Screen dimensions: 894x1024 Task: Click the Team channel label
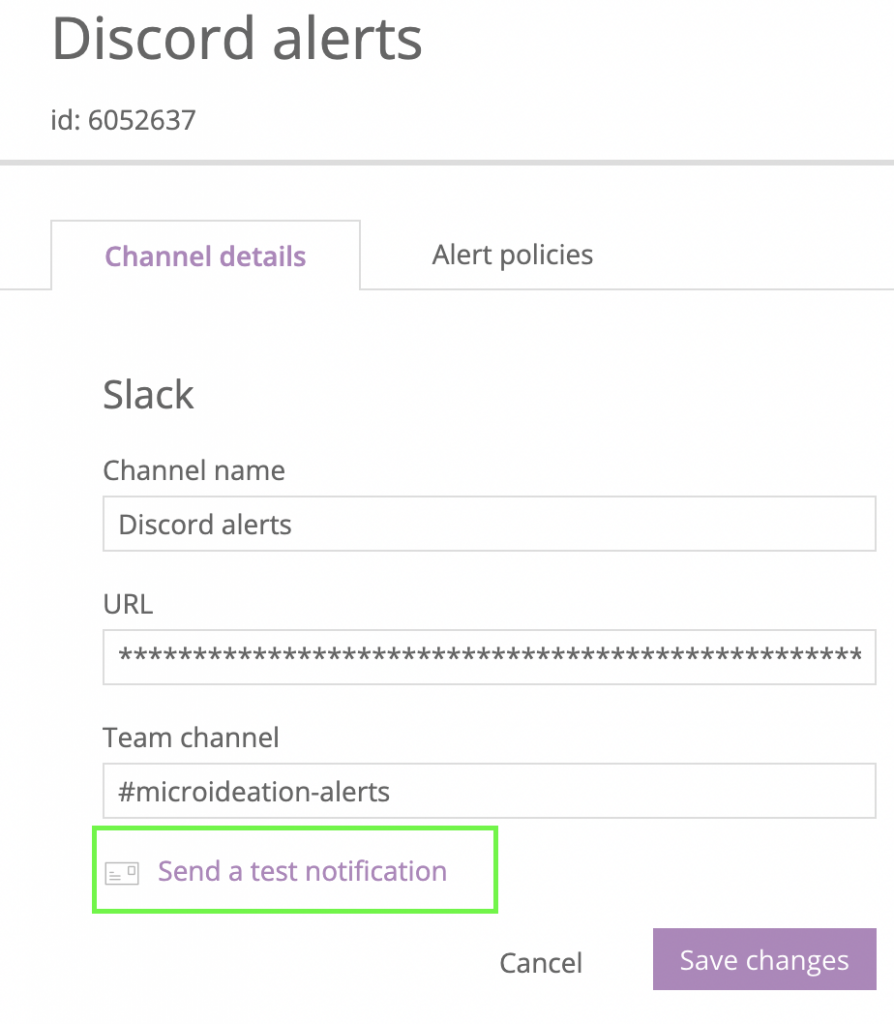point(191,737)
